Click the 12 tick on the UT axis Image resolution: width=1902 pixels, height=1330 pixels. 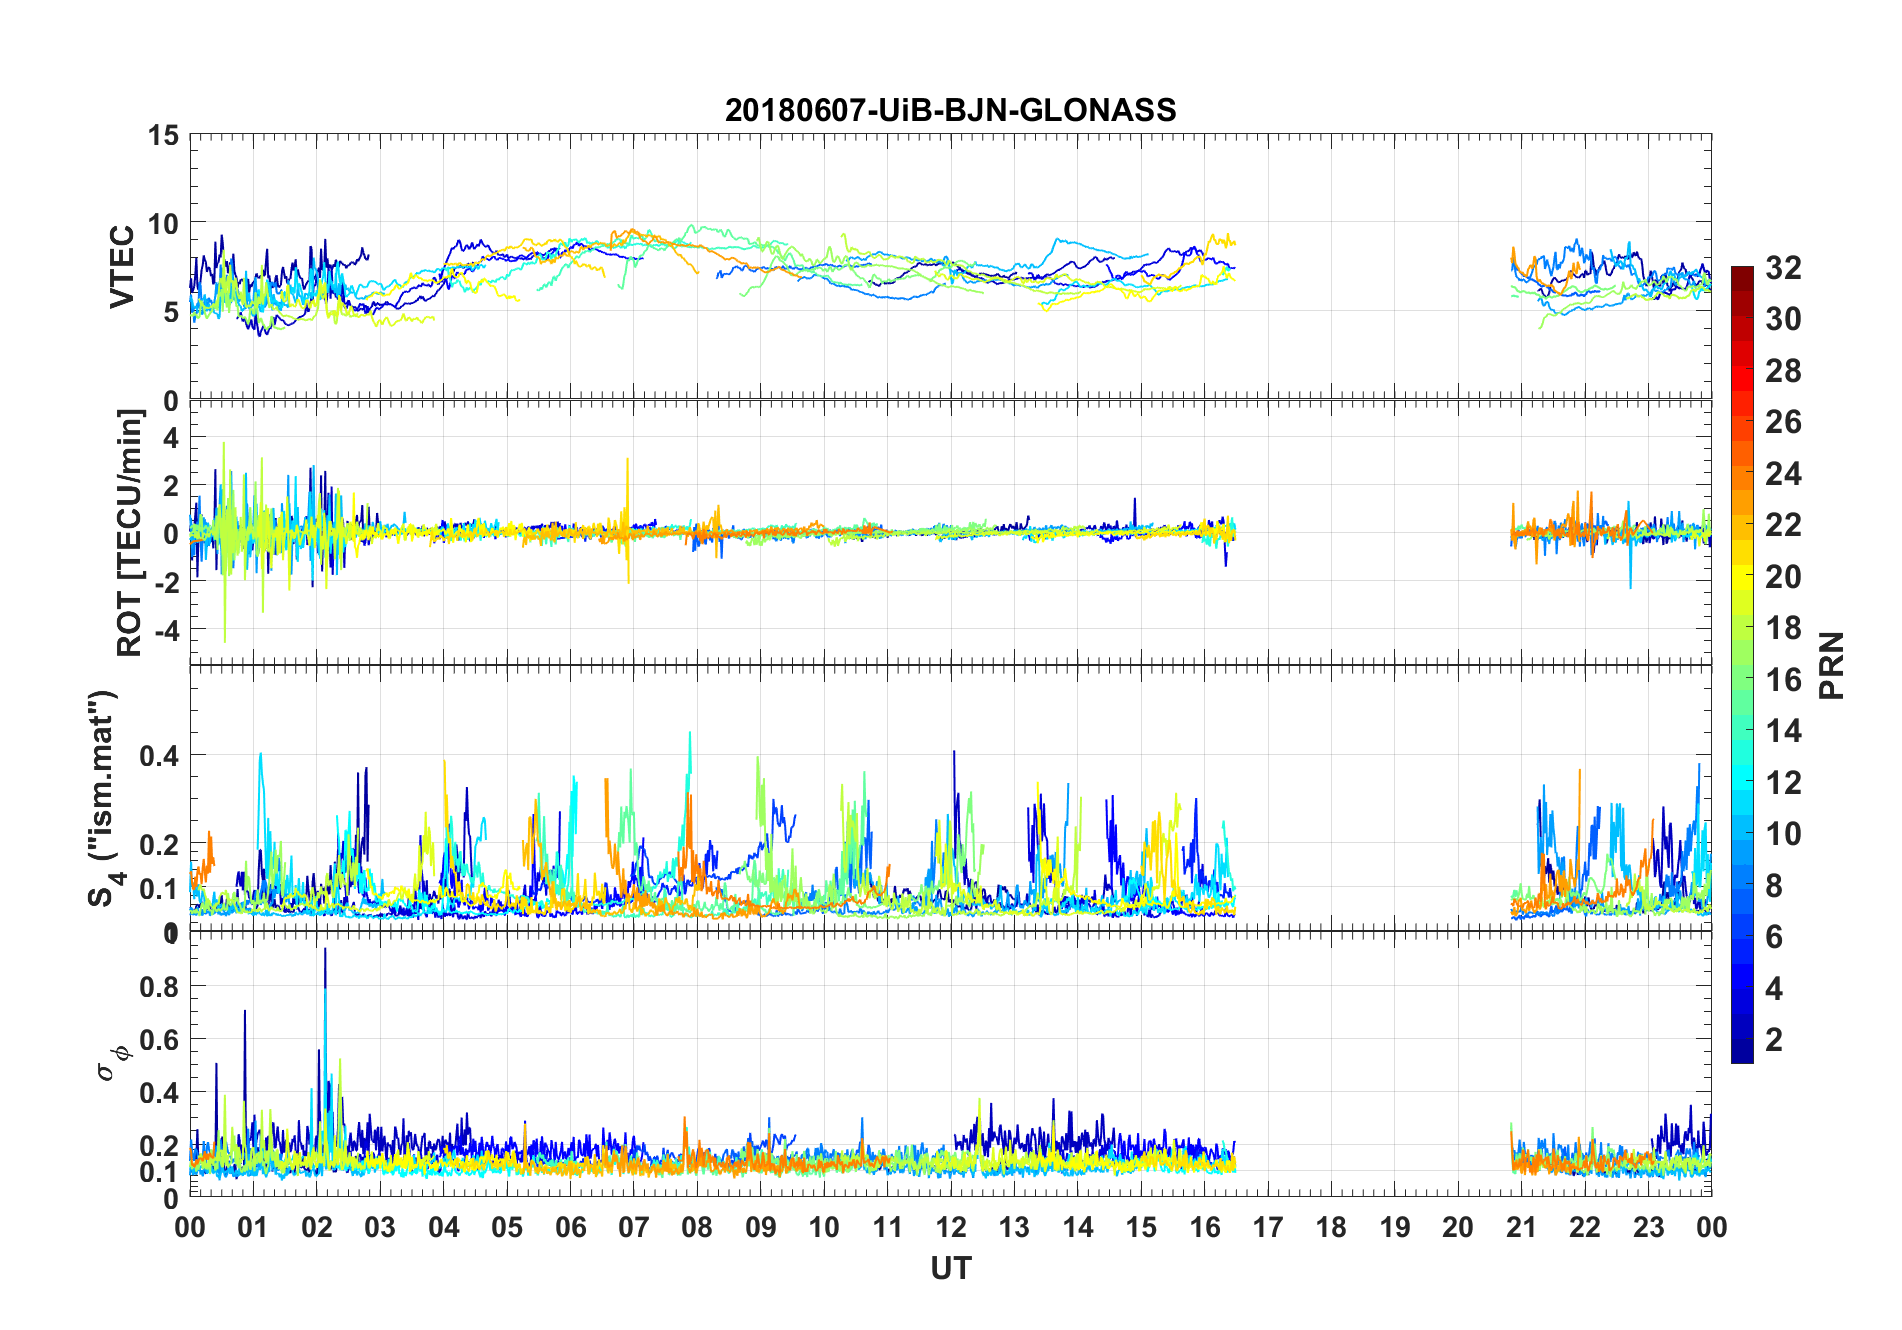pyautogui.click(x=951, y=1227)
